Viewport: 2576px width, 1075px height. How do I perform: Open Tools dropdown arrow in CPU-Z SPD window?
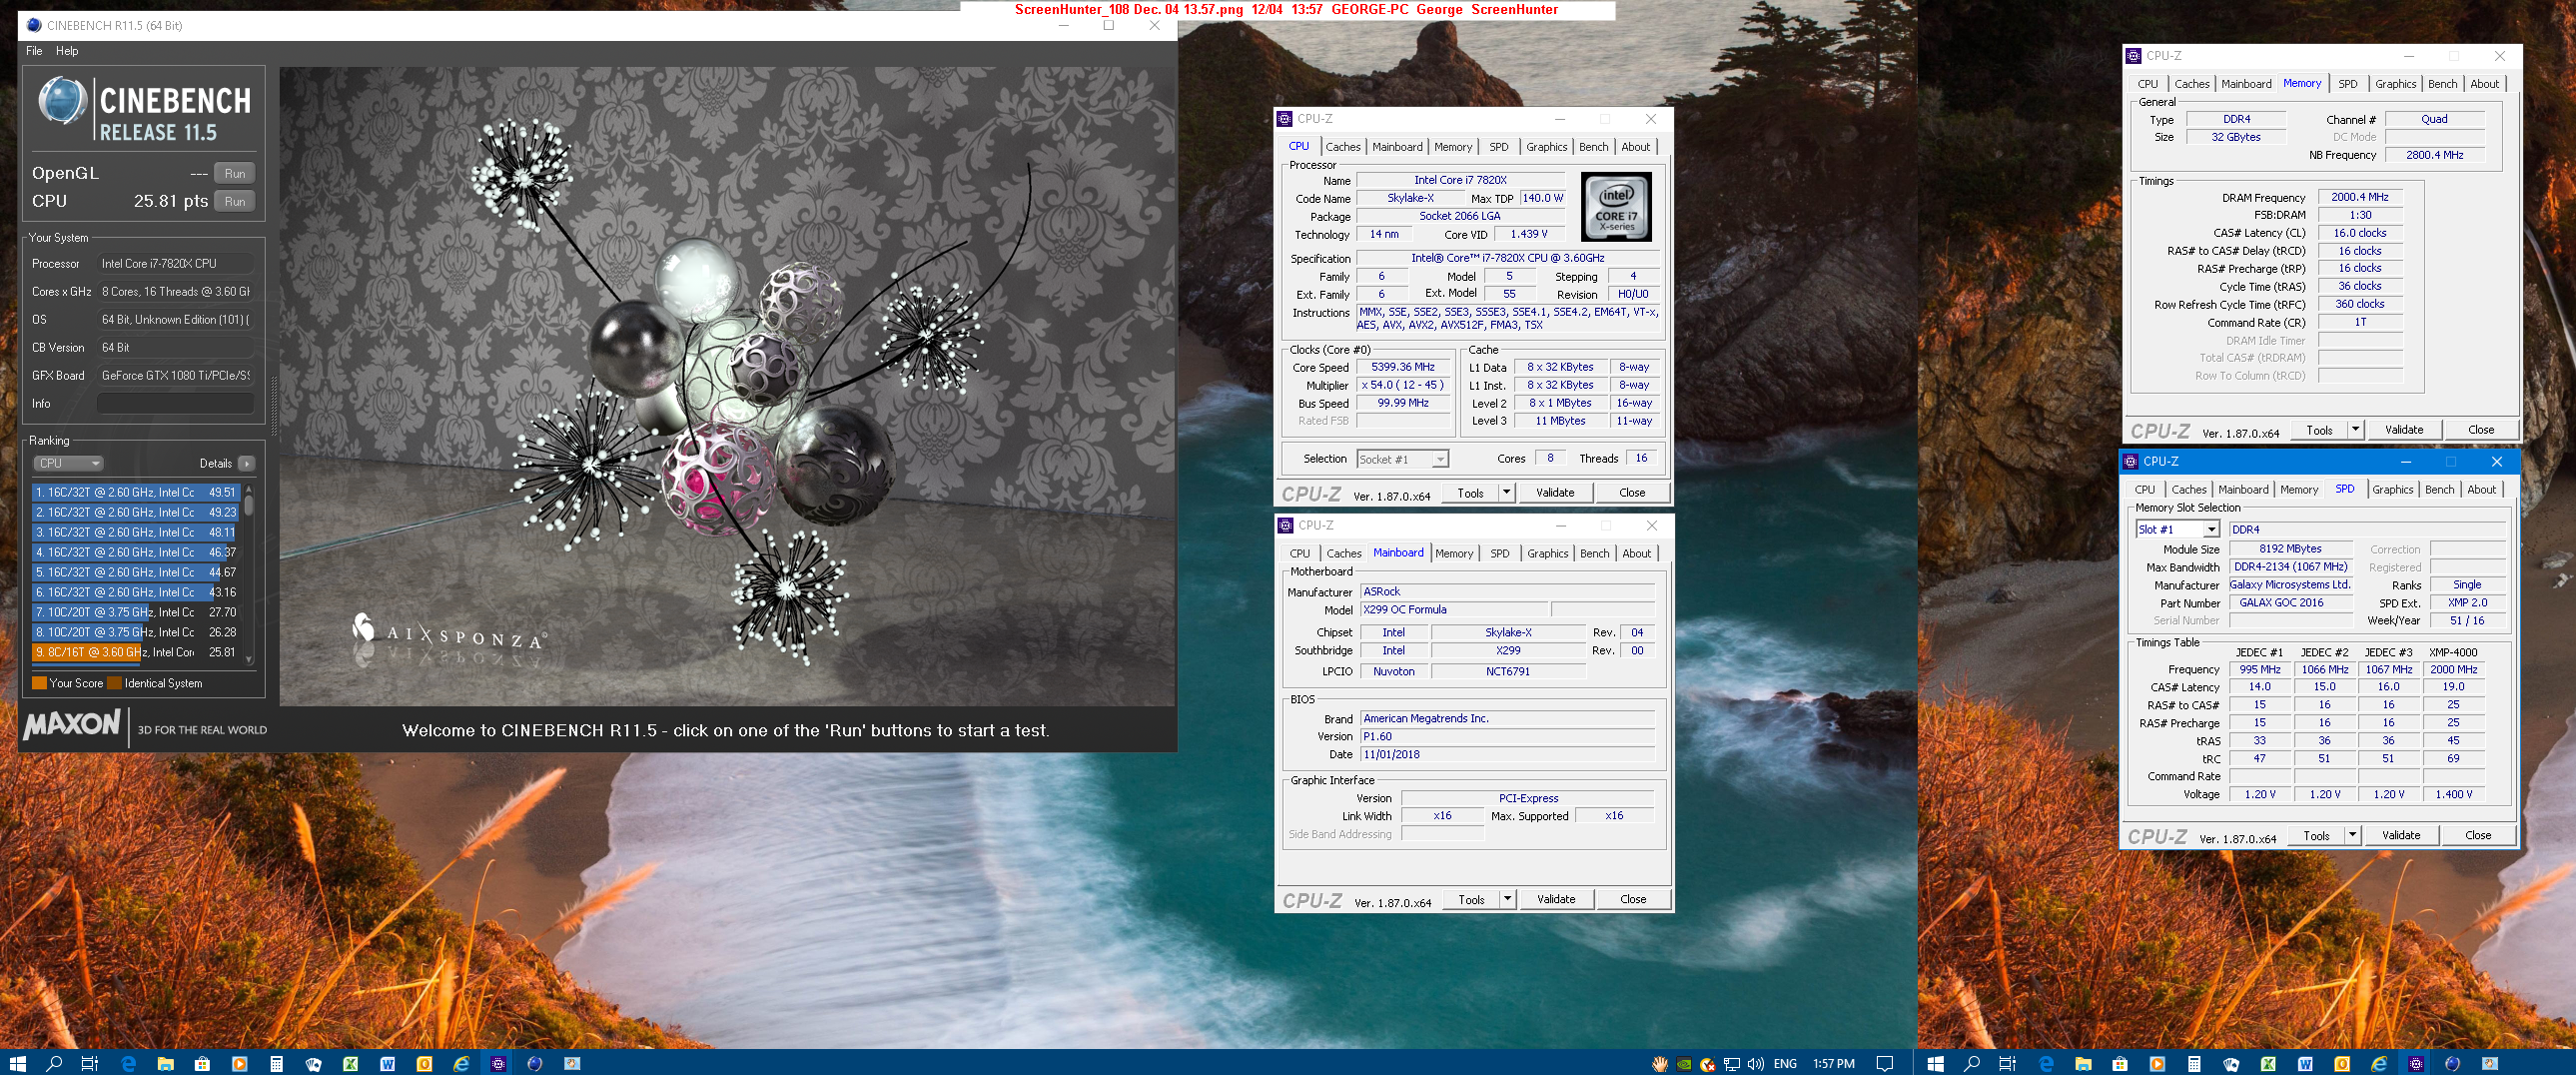click(x=2353, y=835)
